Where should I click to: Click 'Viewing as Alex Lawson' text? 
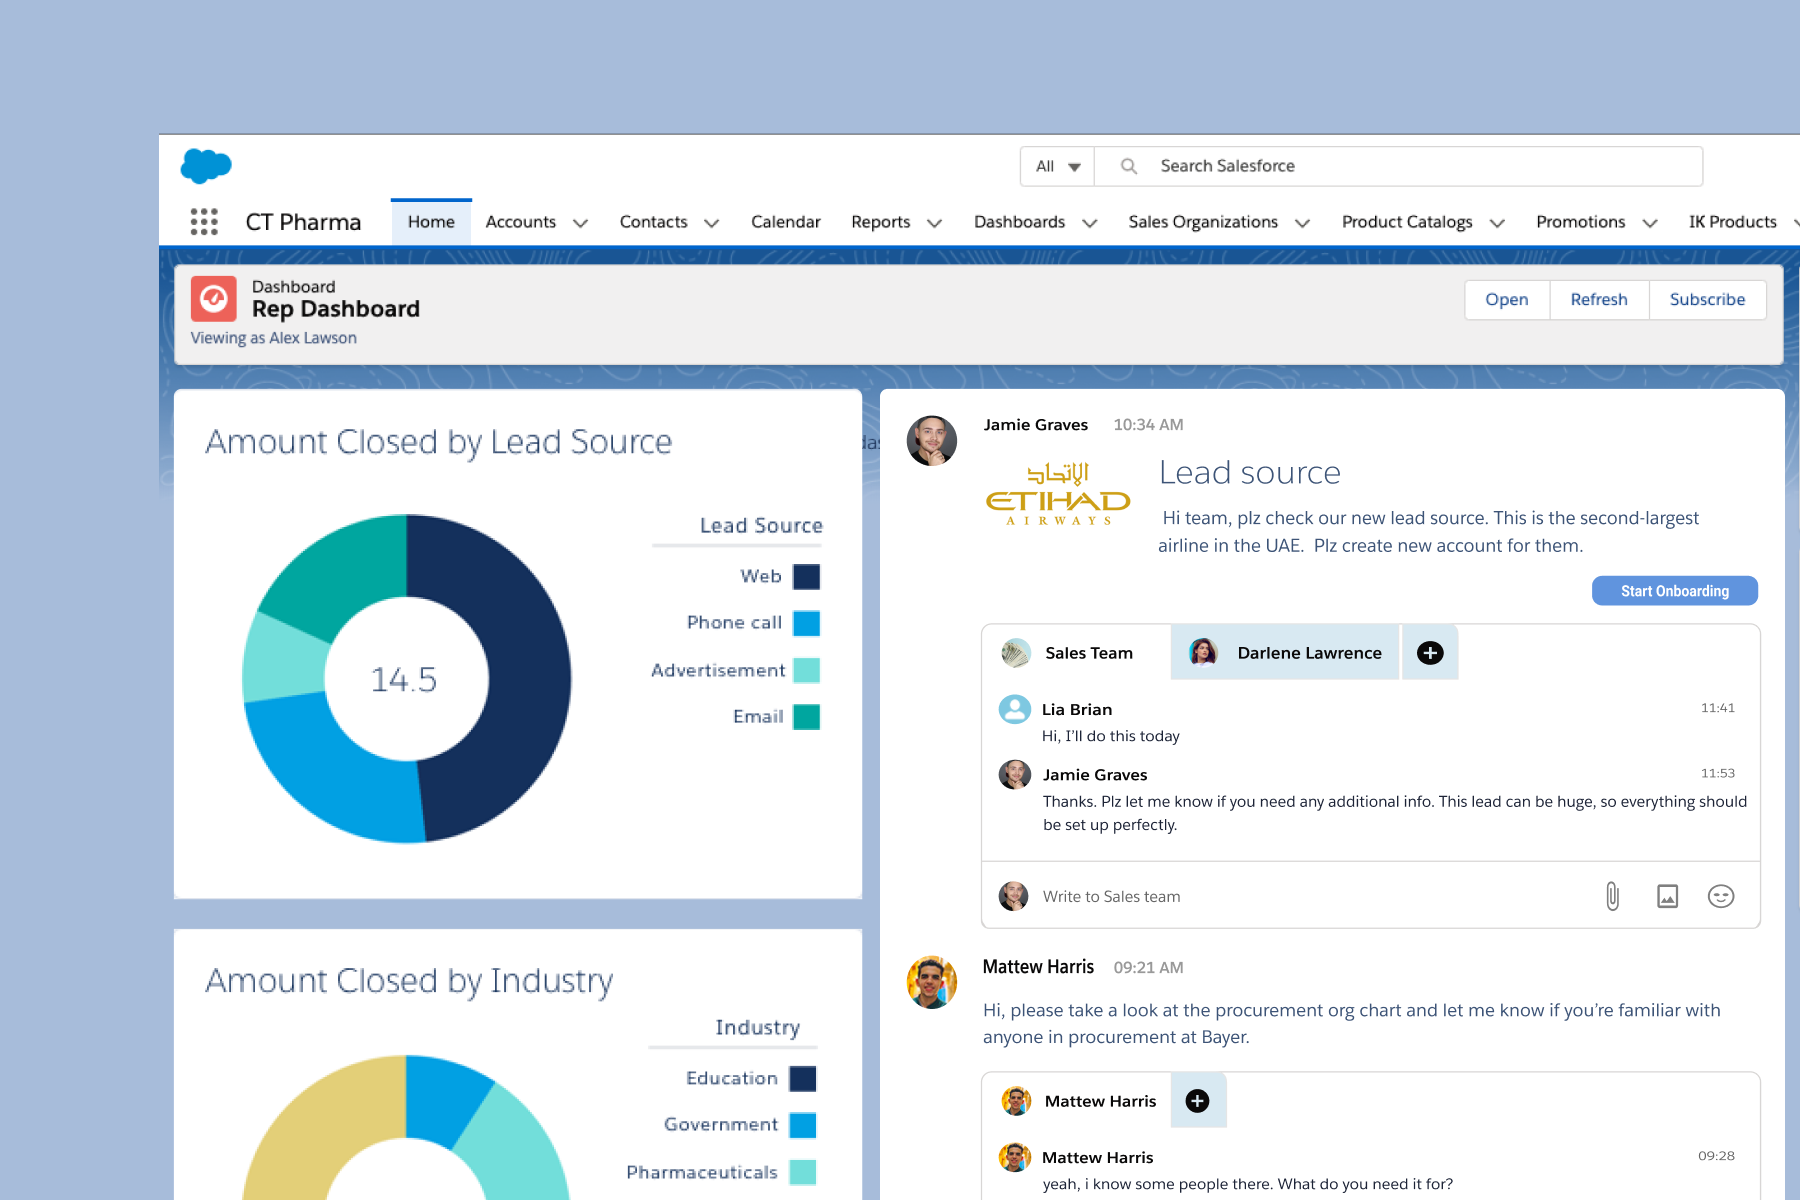[x=273, y=338]
